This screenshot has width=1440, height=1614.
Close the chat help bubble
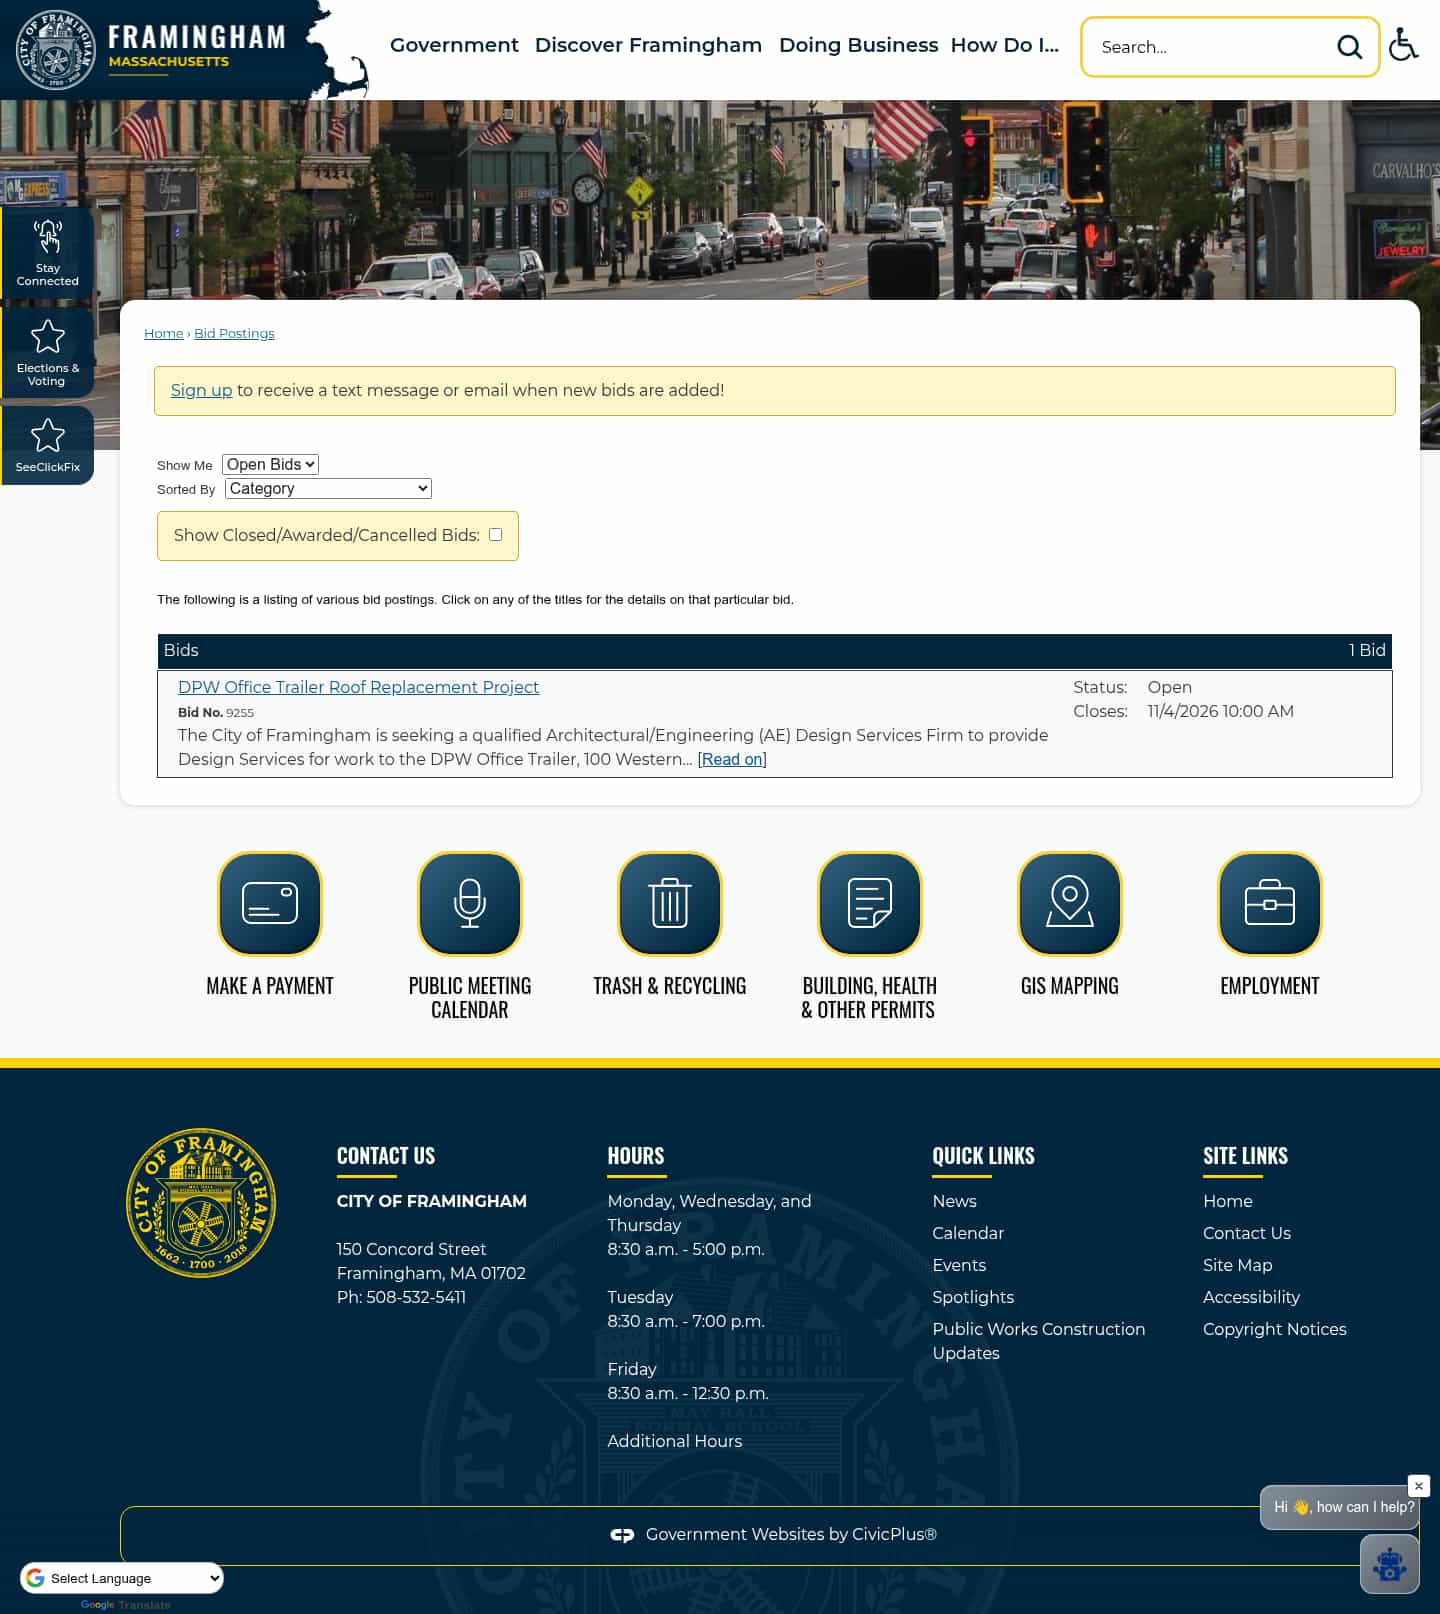click(x=1418, y=1486)
